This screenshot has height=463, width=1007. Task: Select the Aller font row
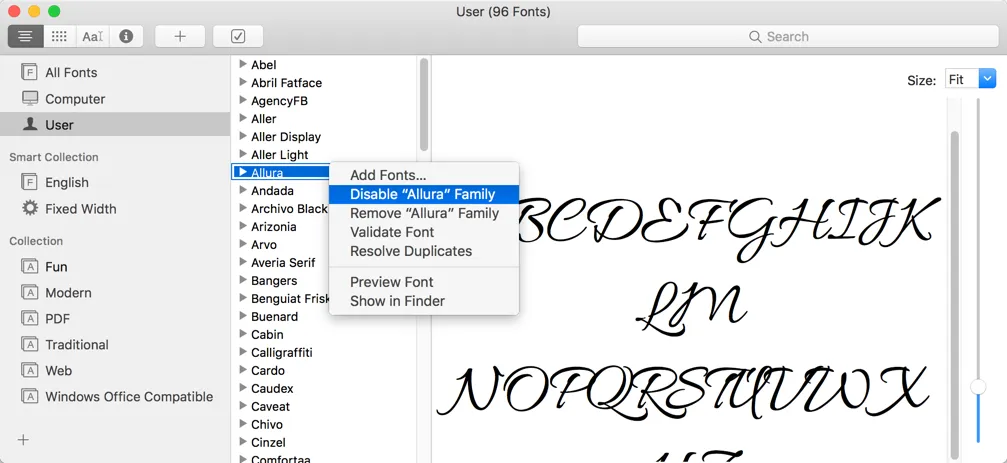(324, 118)
